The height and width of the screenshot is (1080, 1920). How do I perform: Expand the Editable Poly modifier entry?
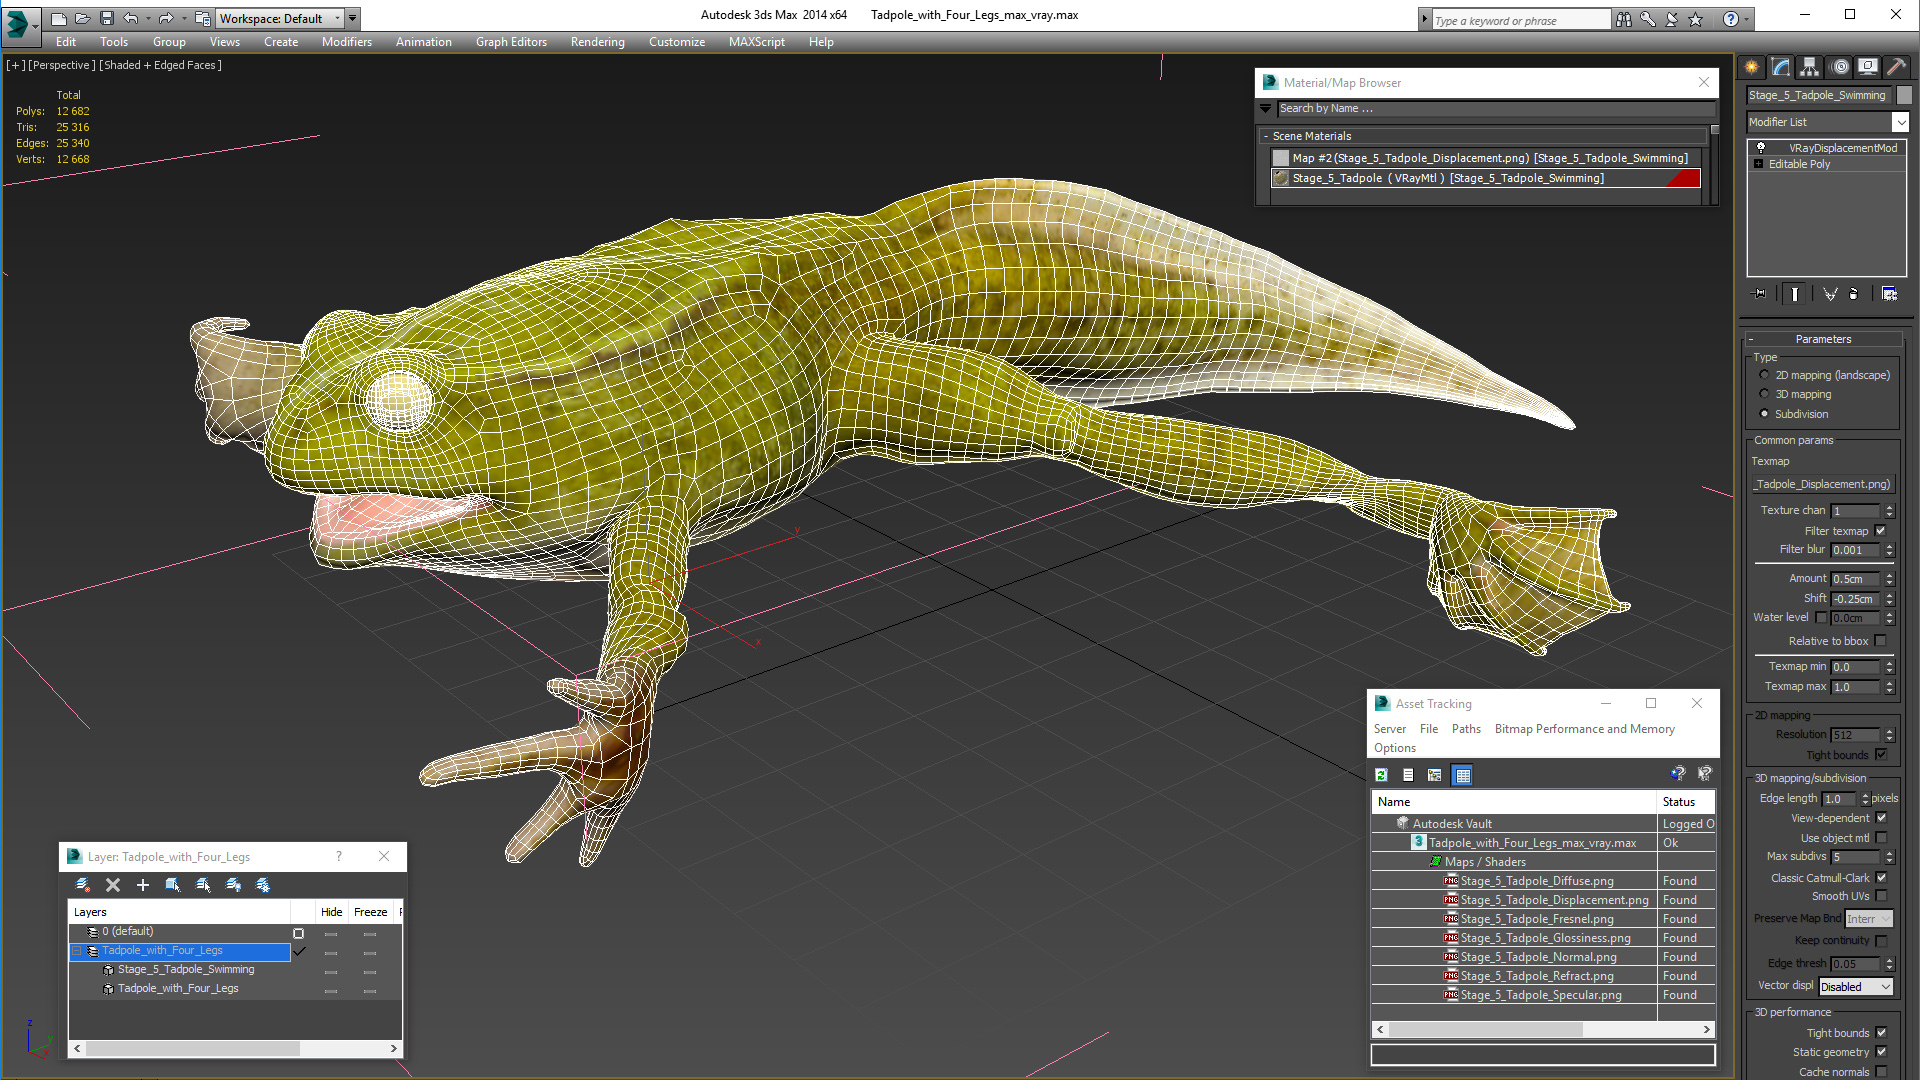tap(1758, 164)
